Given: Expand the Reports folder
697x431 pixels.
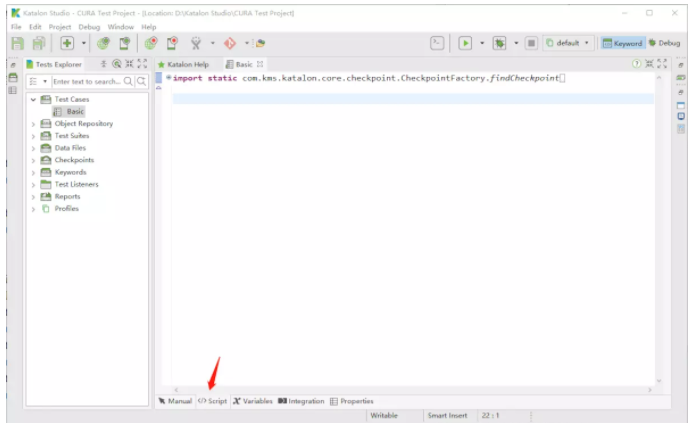Looking at the screenshot, I should (33, 197).
